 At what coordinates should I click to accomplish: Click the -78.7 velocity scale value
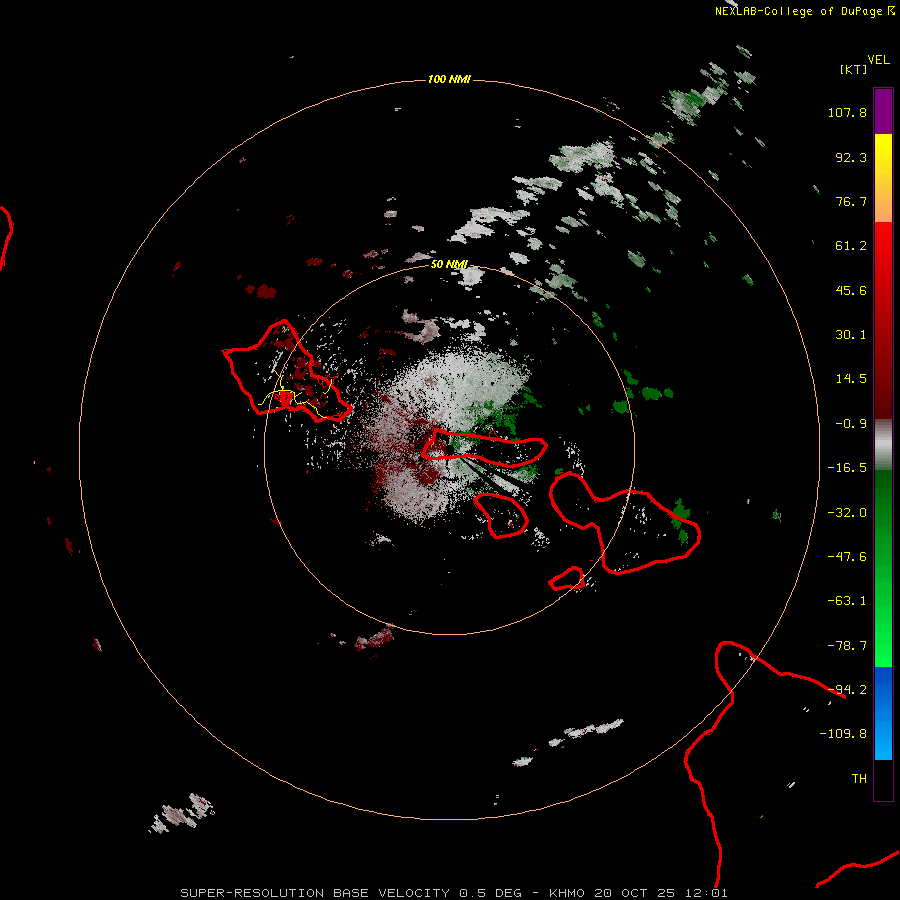tap(847, 646)
